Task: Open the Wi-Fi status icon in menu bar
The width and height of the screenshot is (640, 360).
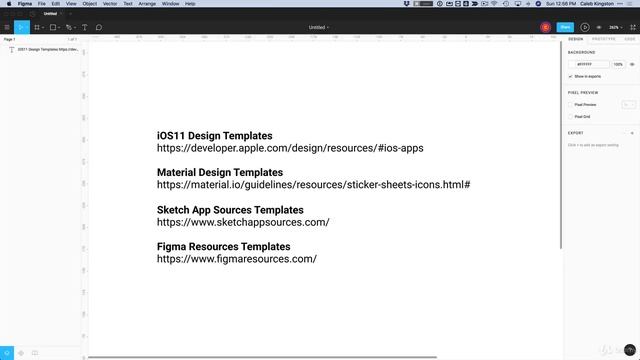Action: coord(494,4)
